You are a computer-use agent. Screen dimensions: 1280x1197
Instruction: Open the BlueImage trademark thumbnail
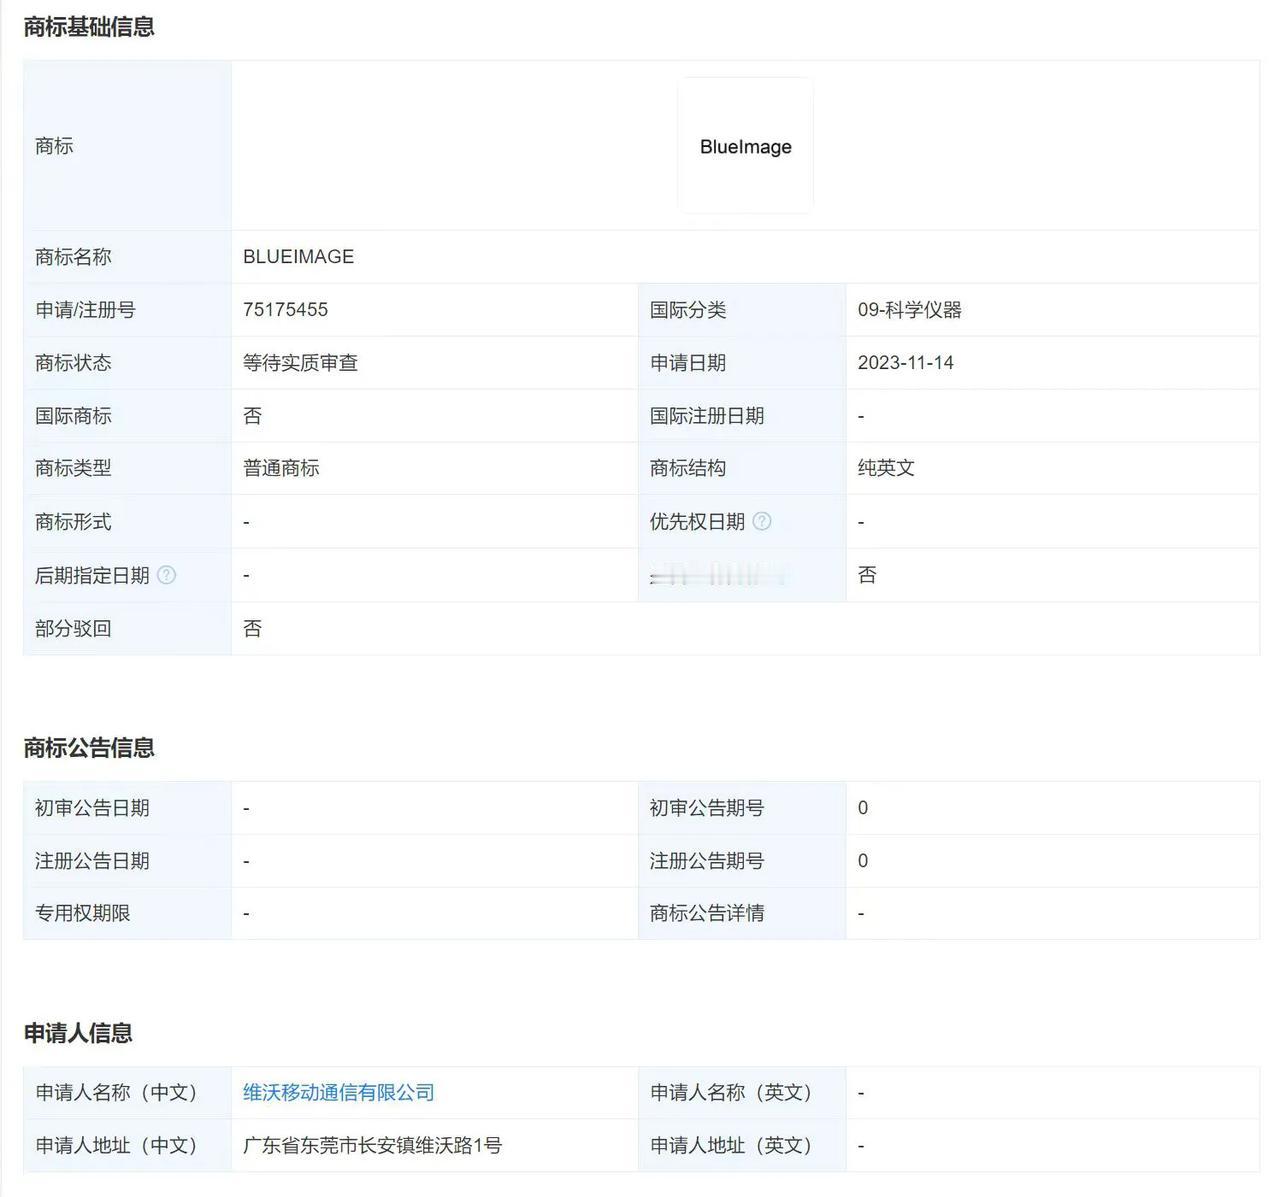click(x=745, y=146)
